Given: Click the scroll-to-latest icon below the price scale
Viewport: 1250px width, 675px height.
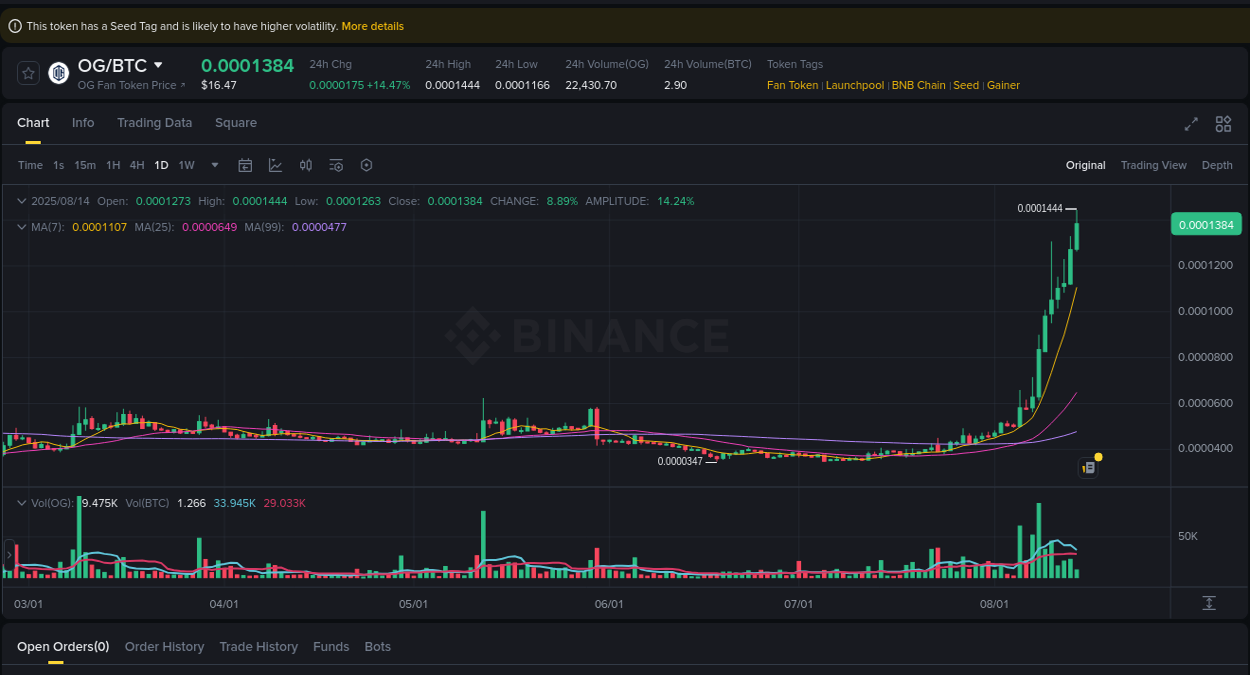Looking at the screenshot, I should pos(1208,603).
